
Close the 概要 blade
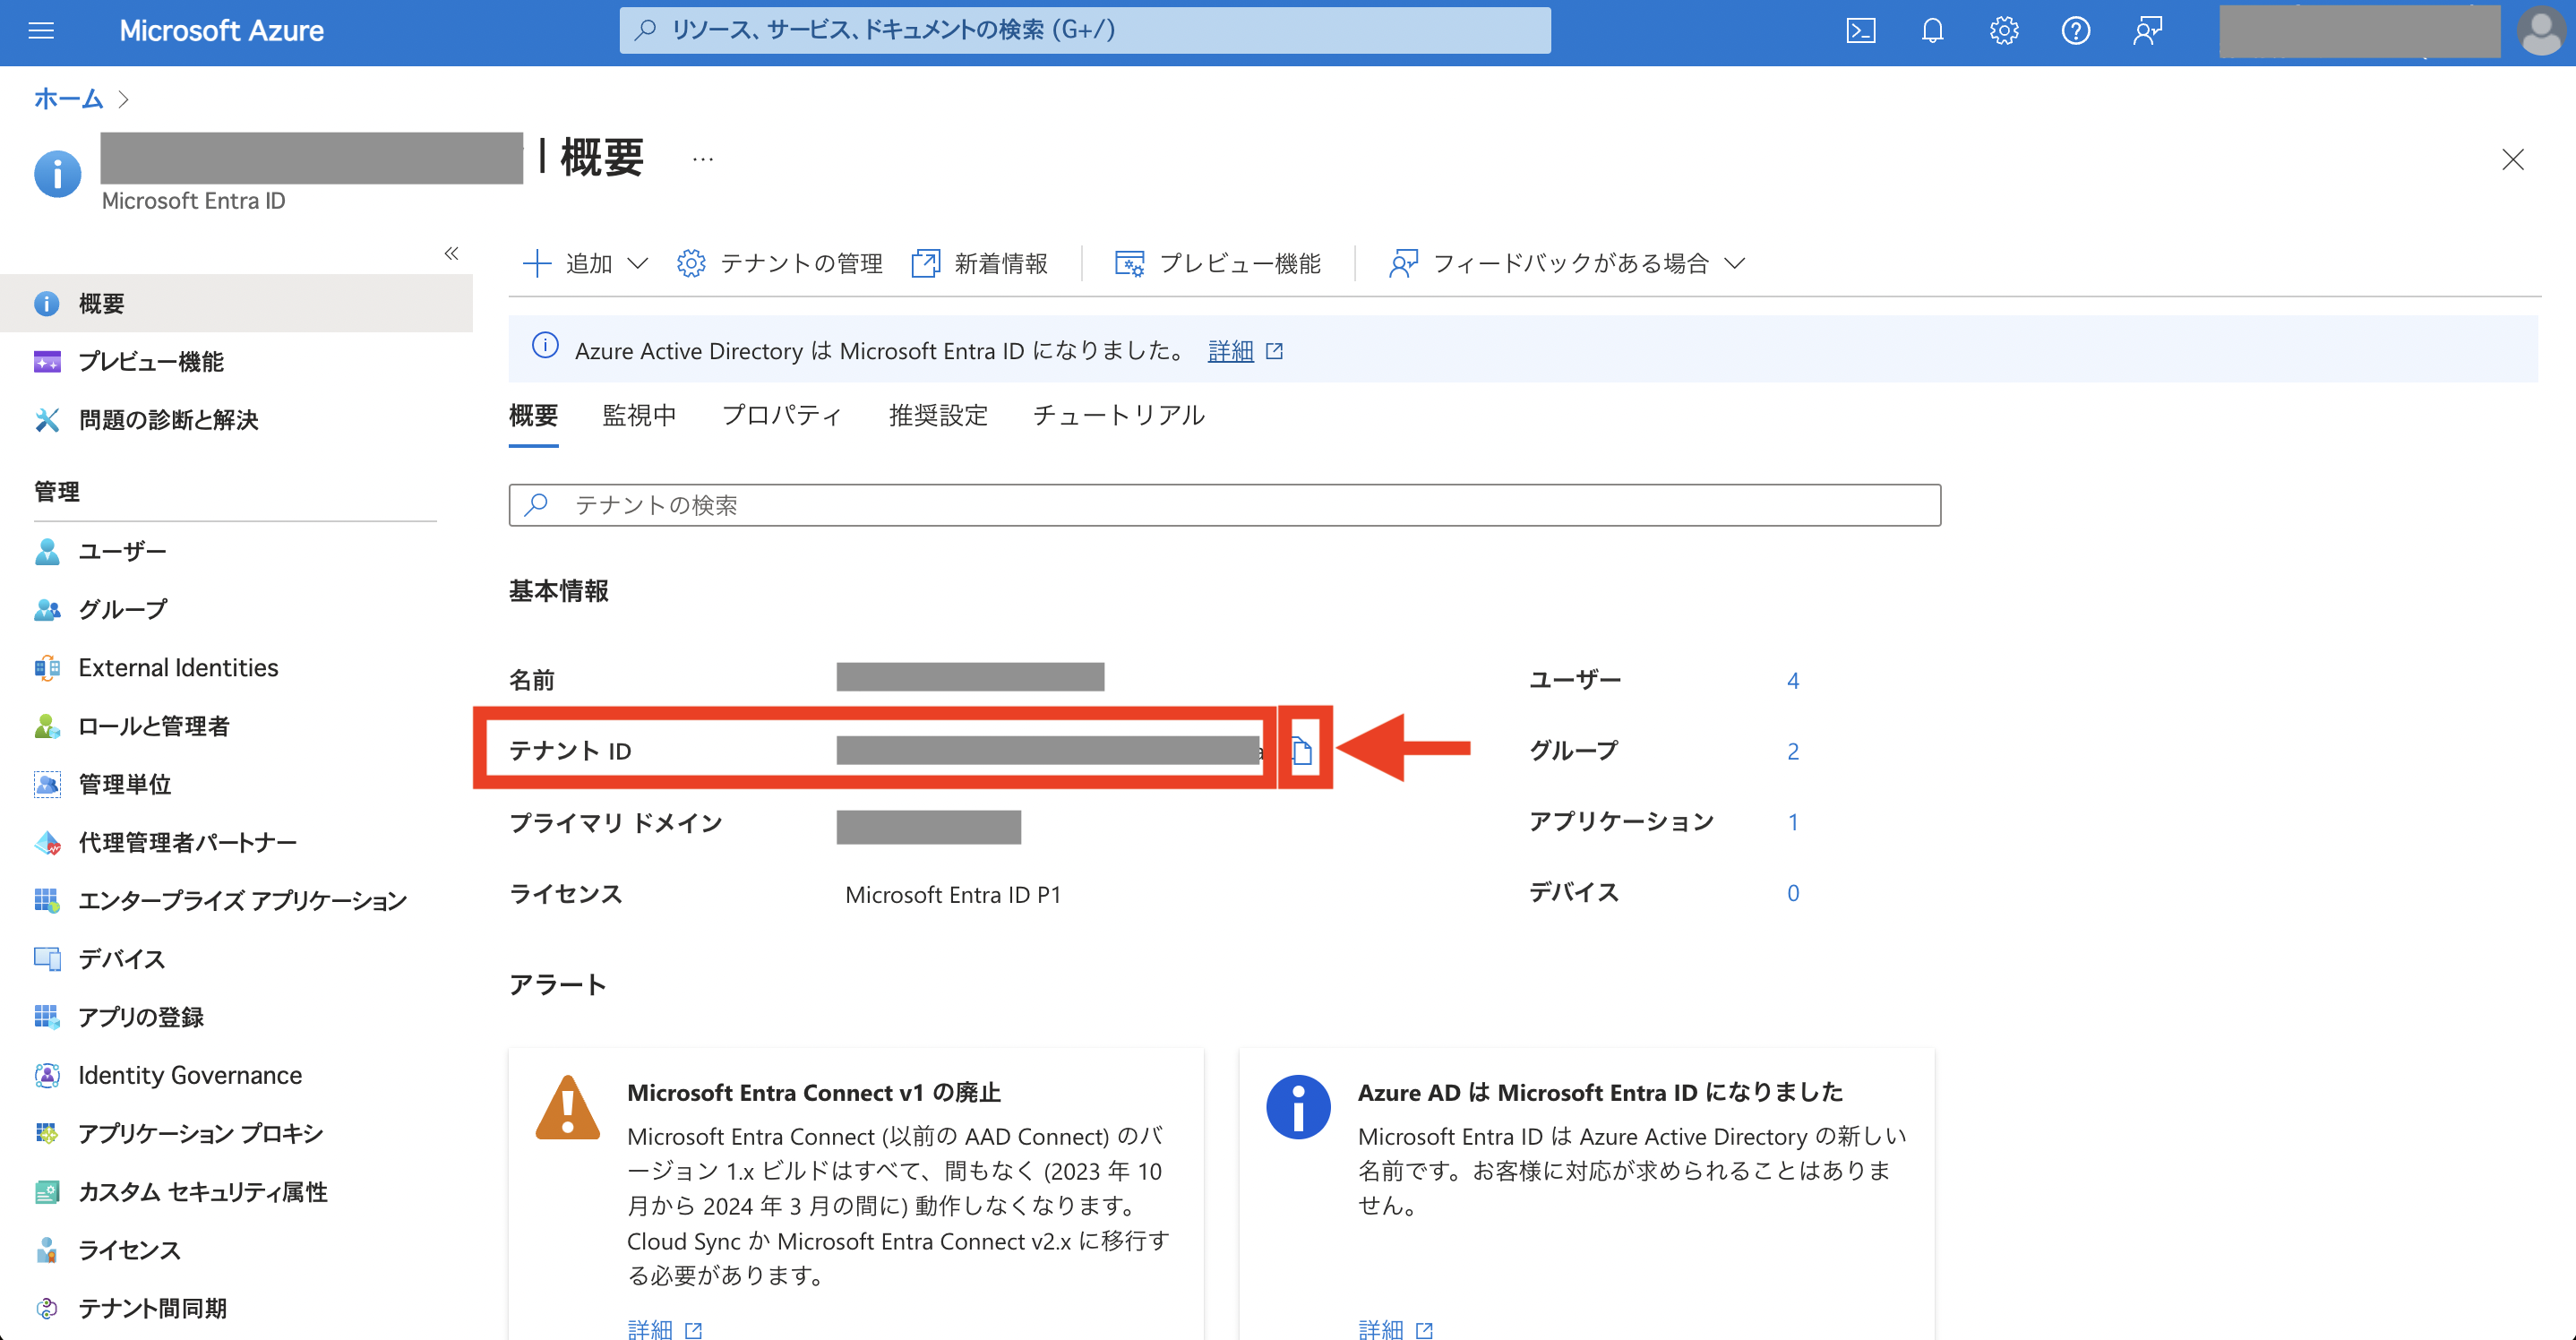[2513, 159]
